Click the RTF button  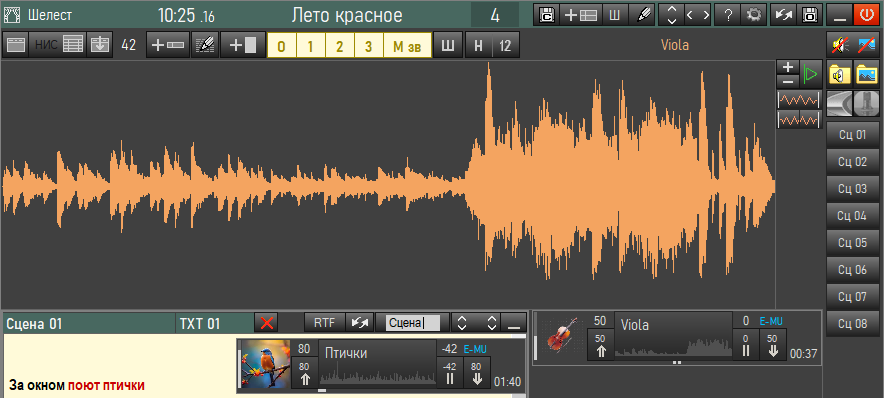pos(324,323)
